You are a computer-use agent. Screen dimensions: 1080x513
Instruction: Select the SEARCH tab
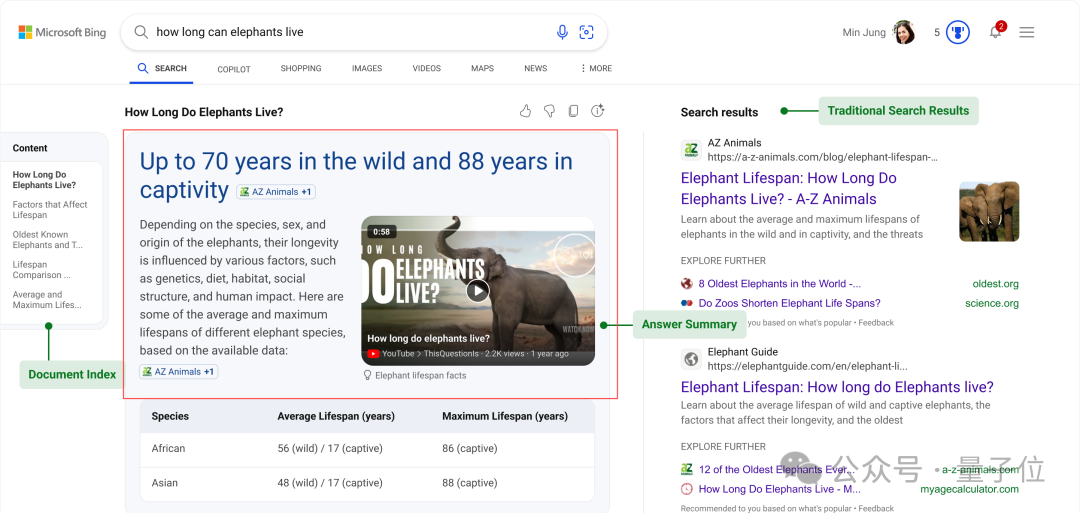(x=162, y=69)
